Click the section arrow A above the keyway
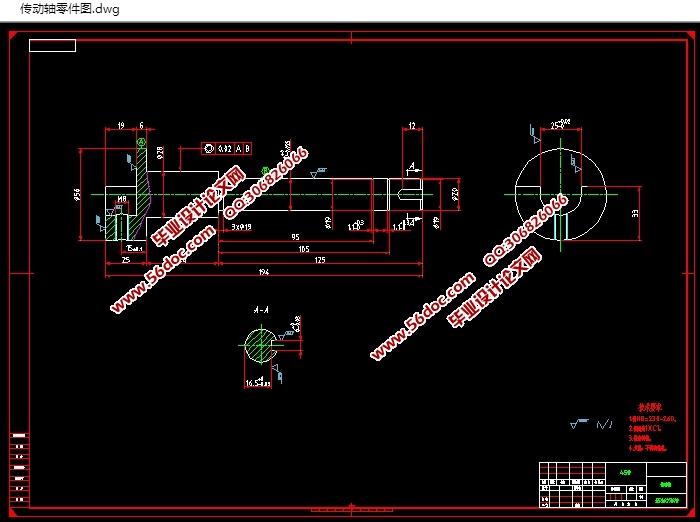This screenshot has width=700, height=522. [x=412, y=168]
